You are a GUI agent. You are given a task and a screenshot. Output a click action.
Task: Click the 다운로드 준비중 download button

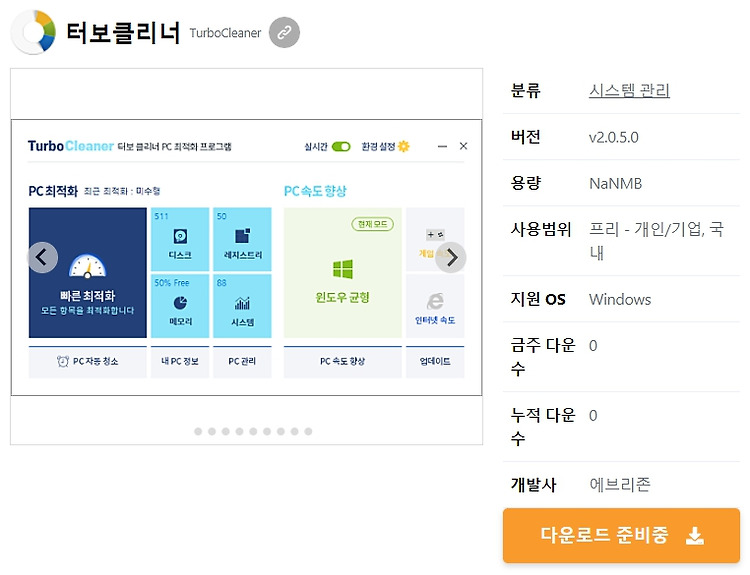[621, 535]
